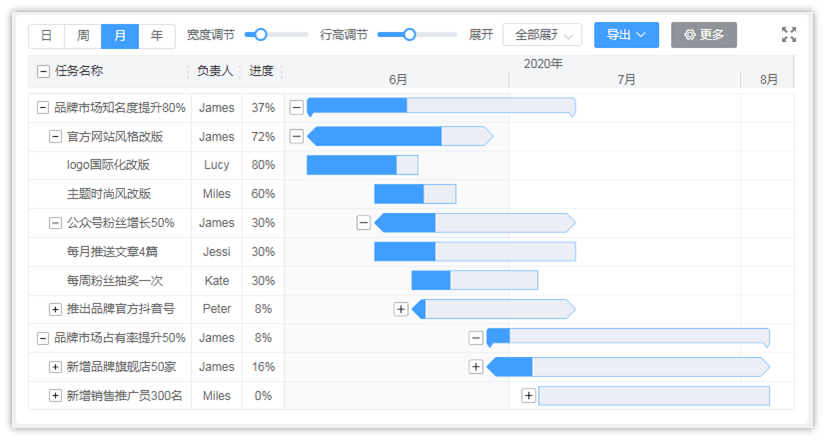Expand the 新增品牌旗舰店50家 task
The image size is (825, 440).
click(56, 367)
